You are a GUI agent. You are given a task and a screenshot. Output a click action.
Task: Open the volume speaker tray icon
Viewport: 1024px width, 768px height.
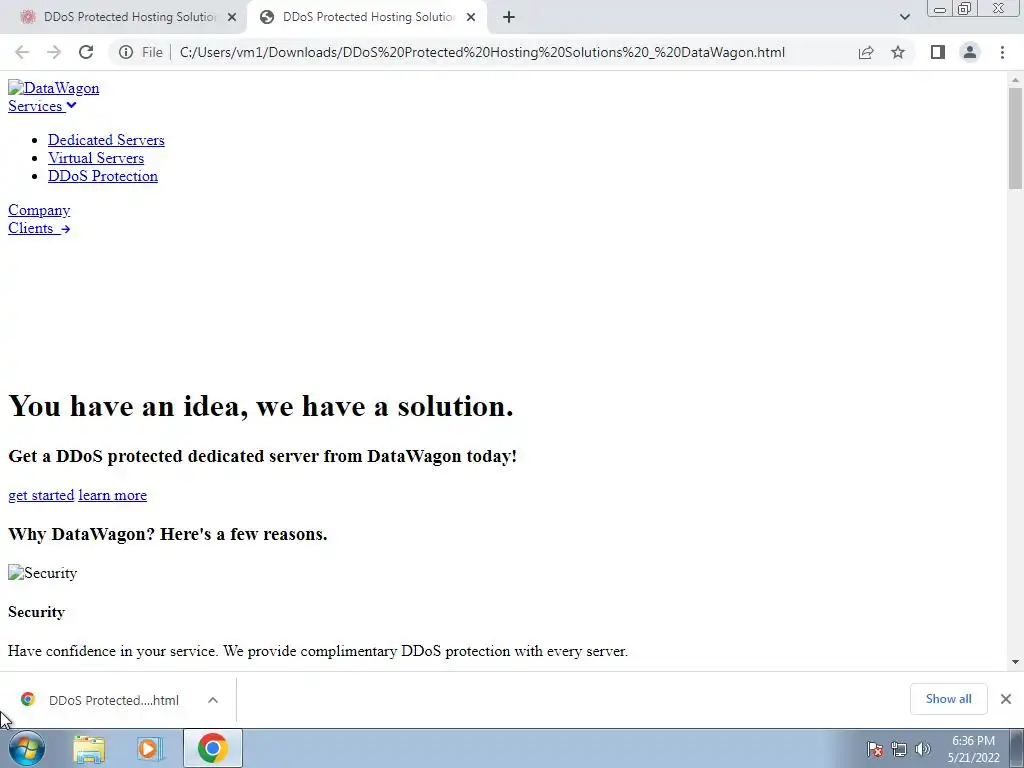click(923, 749)
